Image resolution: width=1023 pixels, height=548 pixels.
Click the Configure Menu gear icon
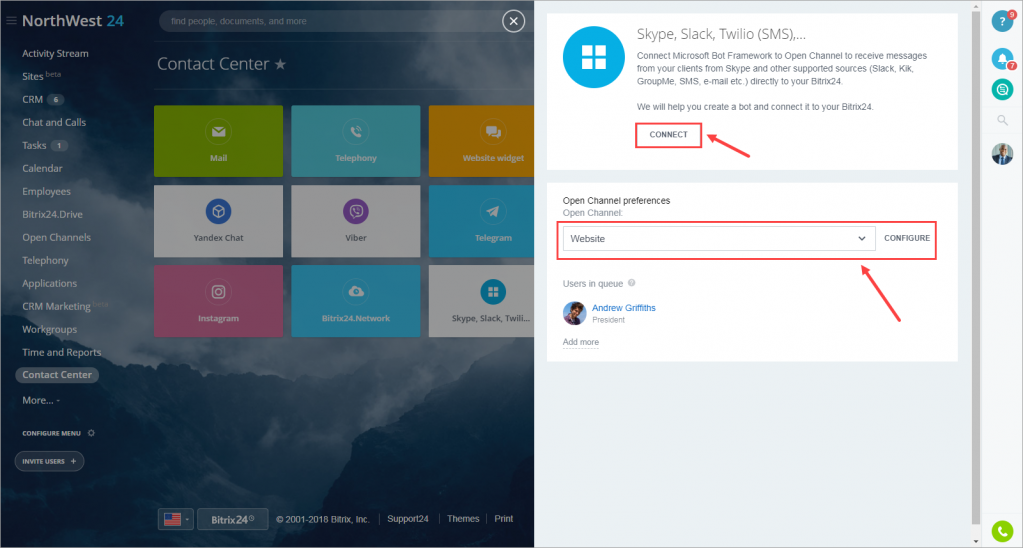pyautogui.click(x=91, y=433)
